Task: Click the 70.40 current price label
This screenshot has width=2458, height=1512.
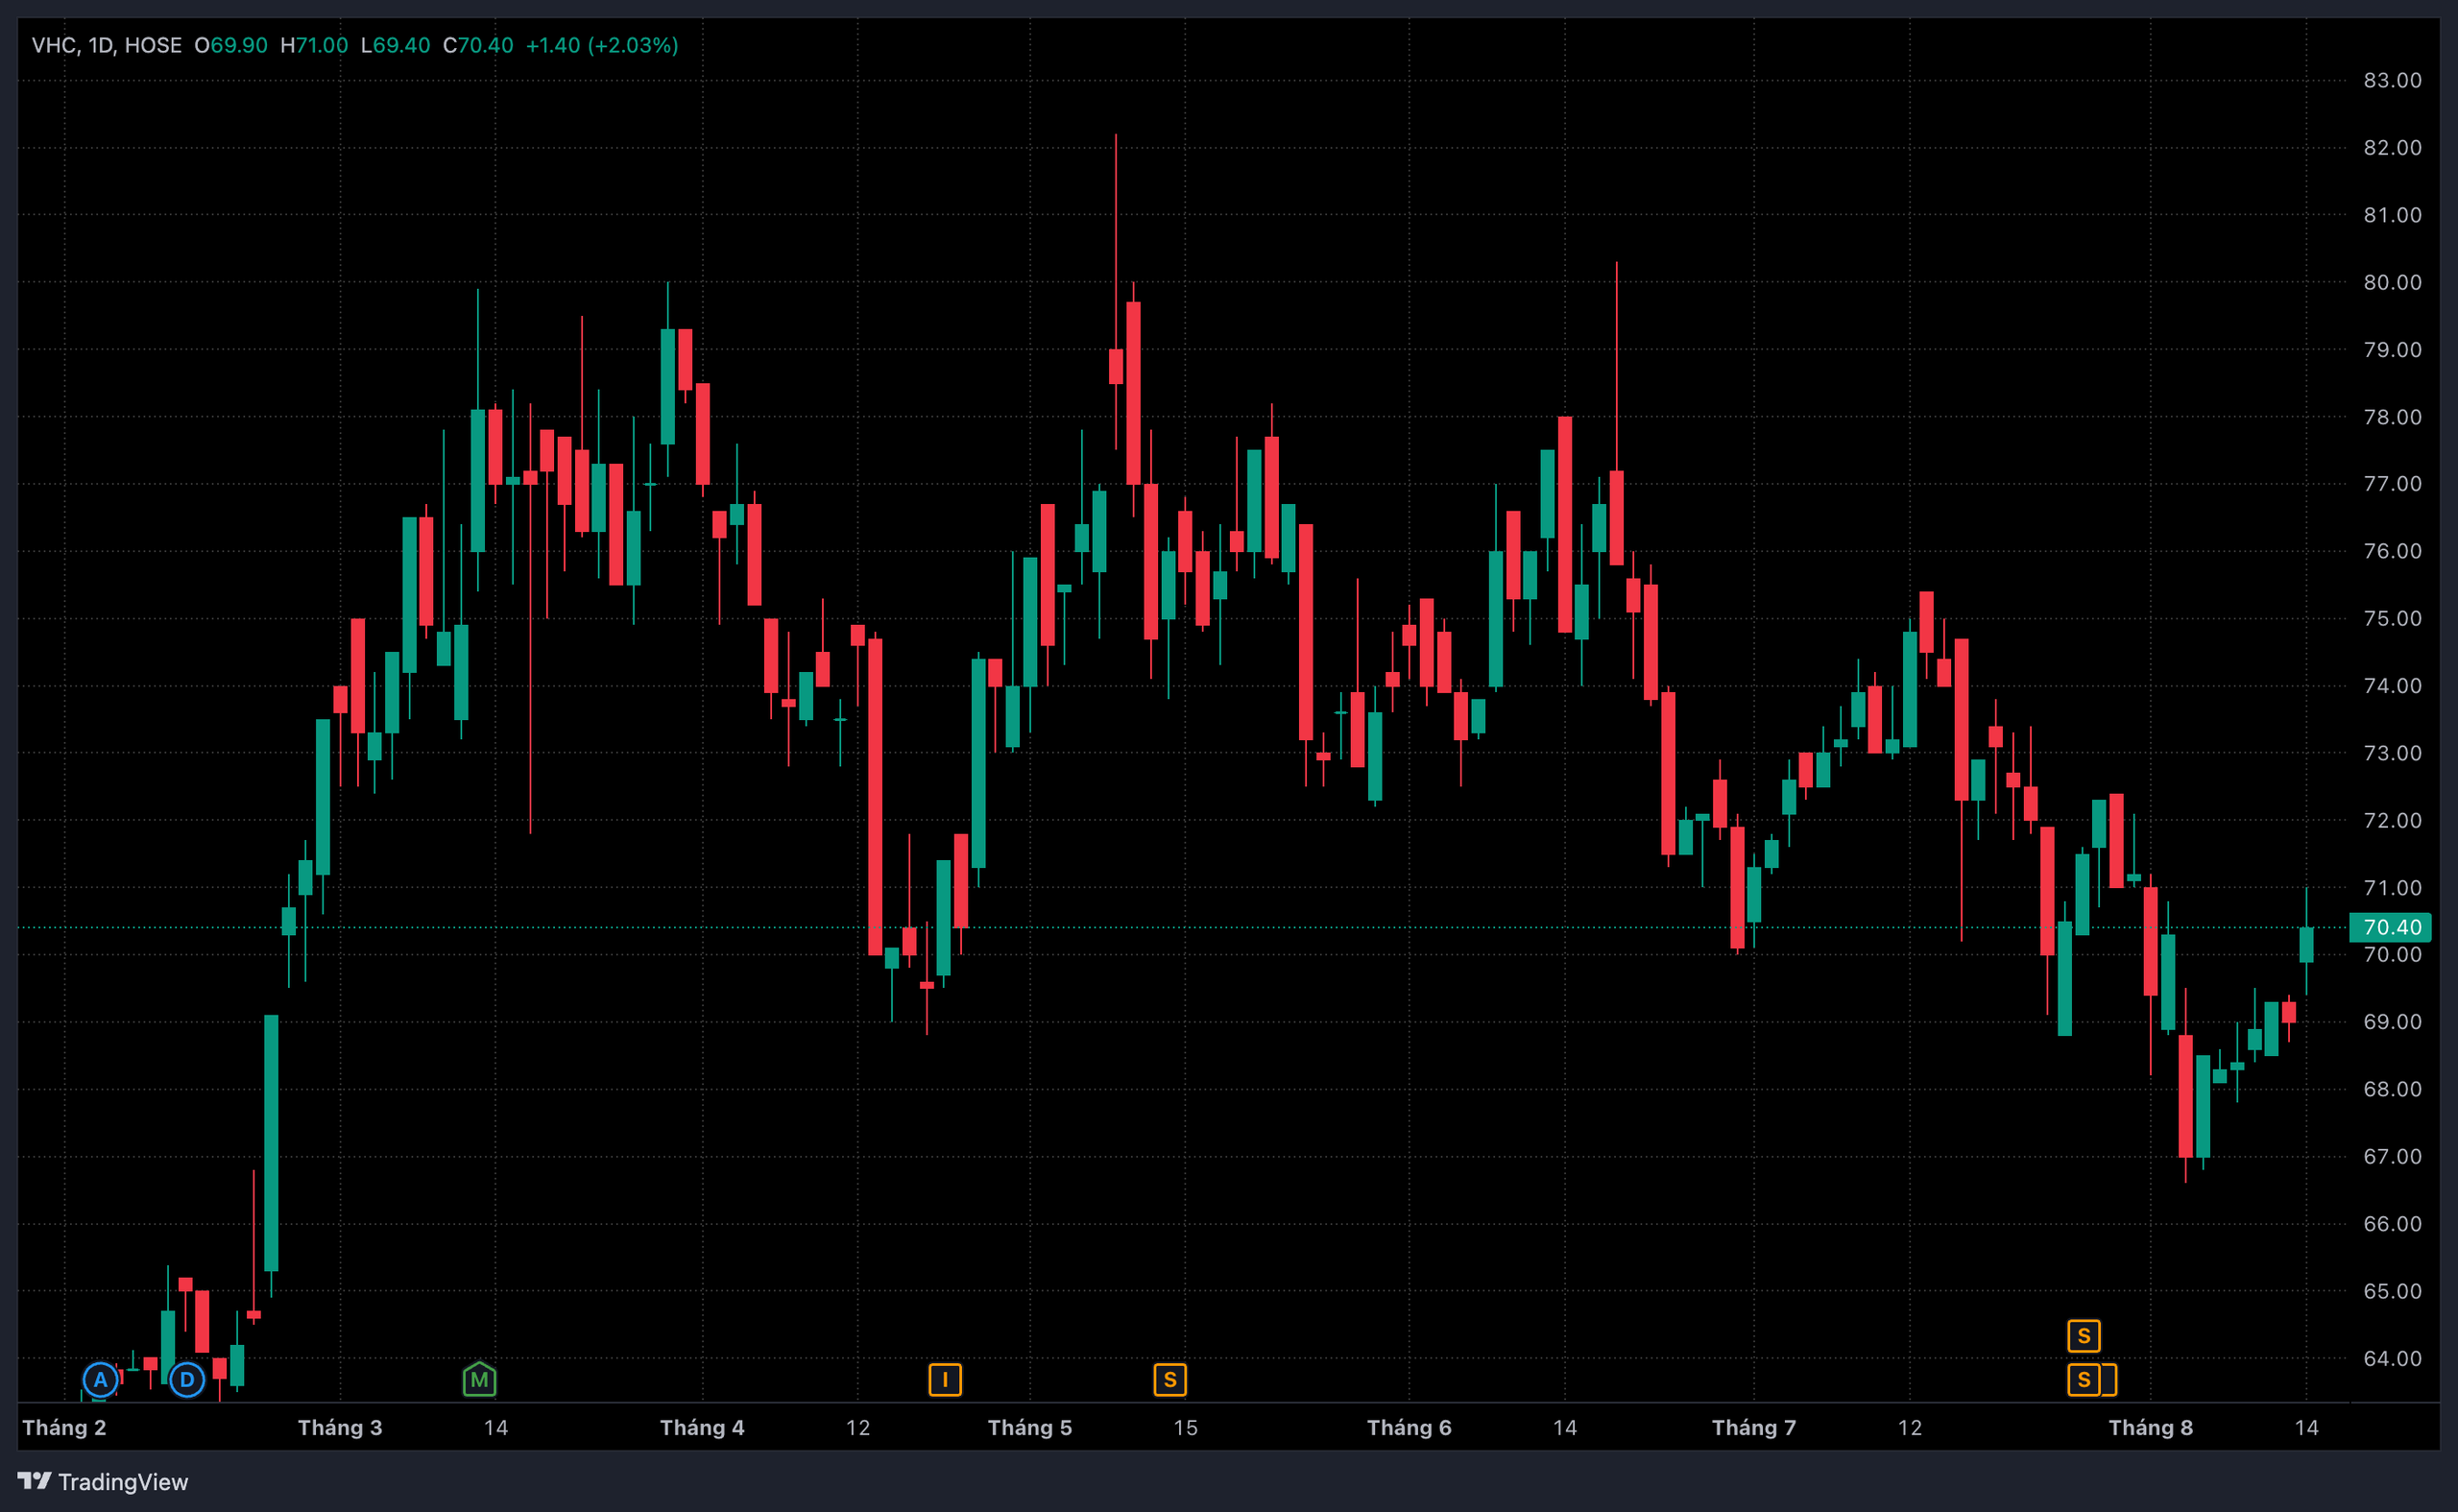Action: (x=2391, y=927)
